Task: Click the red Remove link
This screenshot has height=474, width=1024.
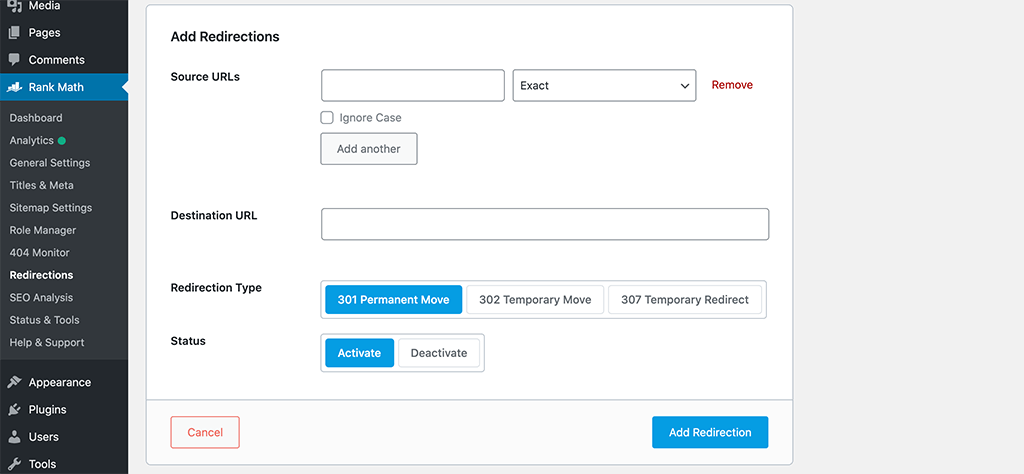Action: (x=732, y=86)
